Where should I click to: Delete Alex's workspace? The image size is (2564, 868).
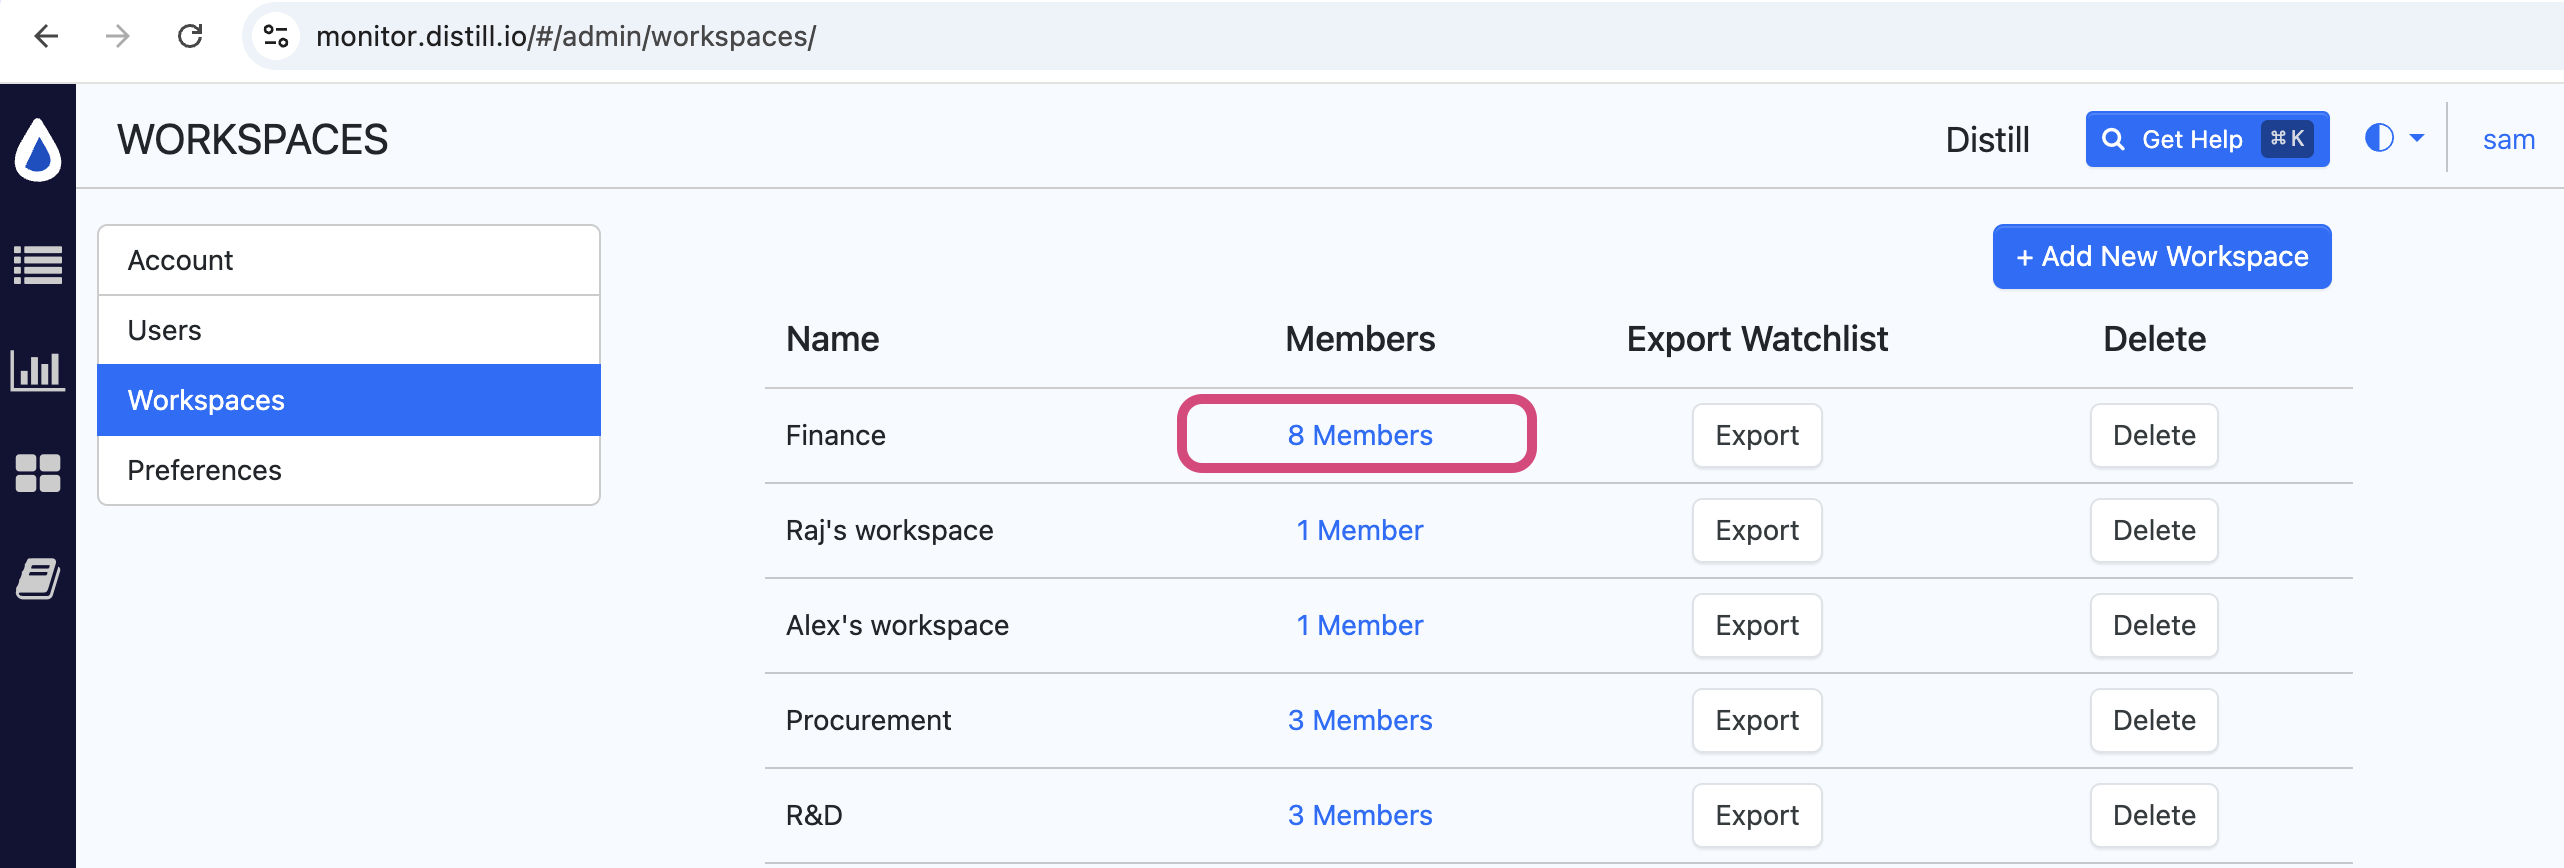pyautogui.click(x=2154, y=625)
